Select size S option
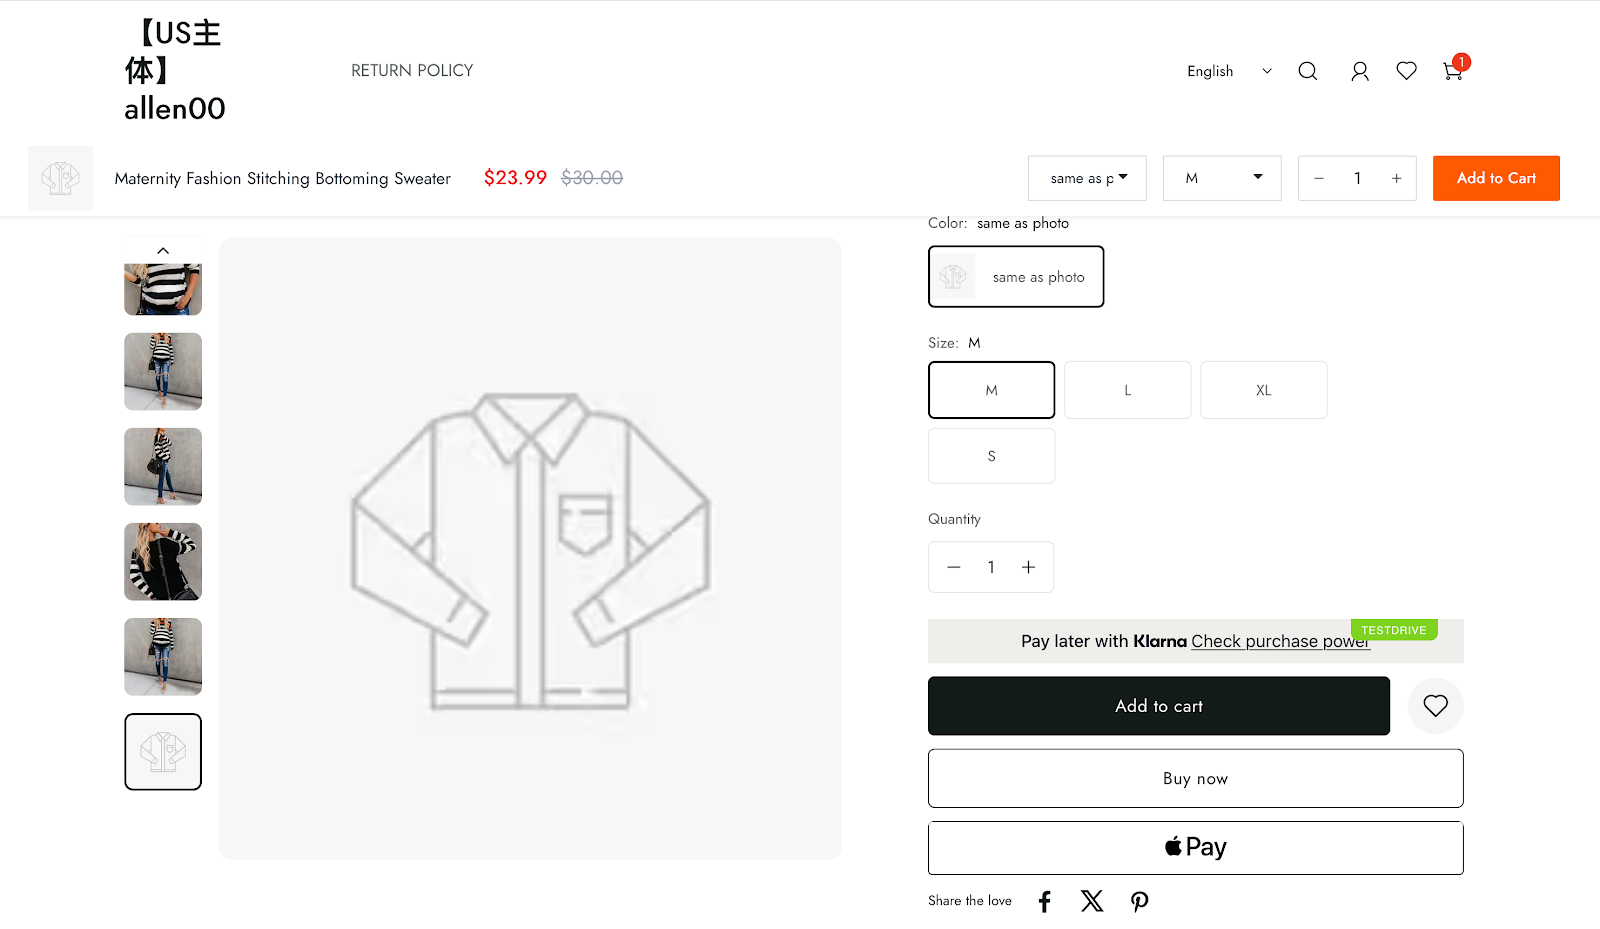The height and width of the screenshot is (929, 1600). 991,456
